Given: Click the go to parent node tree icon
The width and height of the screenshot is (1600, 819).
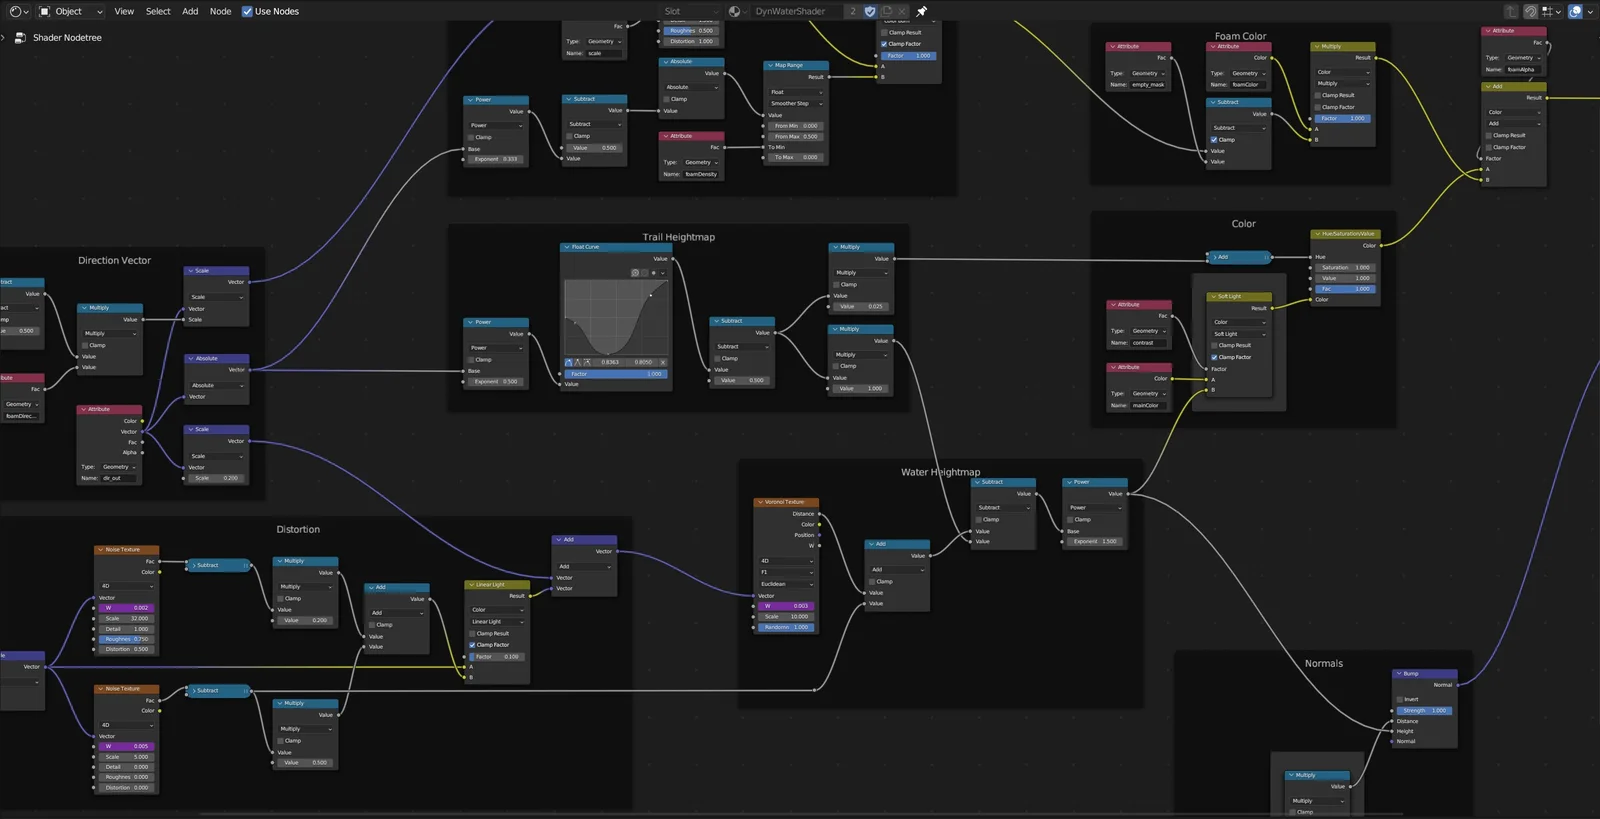Looking at the screenshot, I should (1511, 11).
